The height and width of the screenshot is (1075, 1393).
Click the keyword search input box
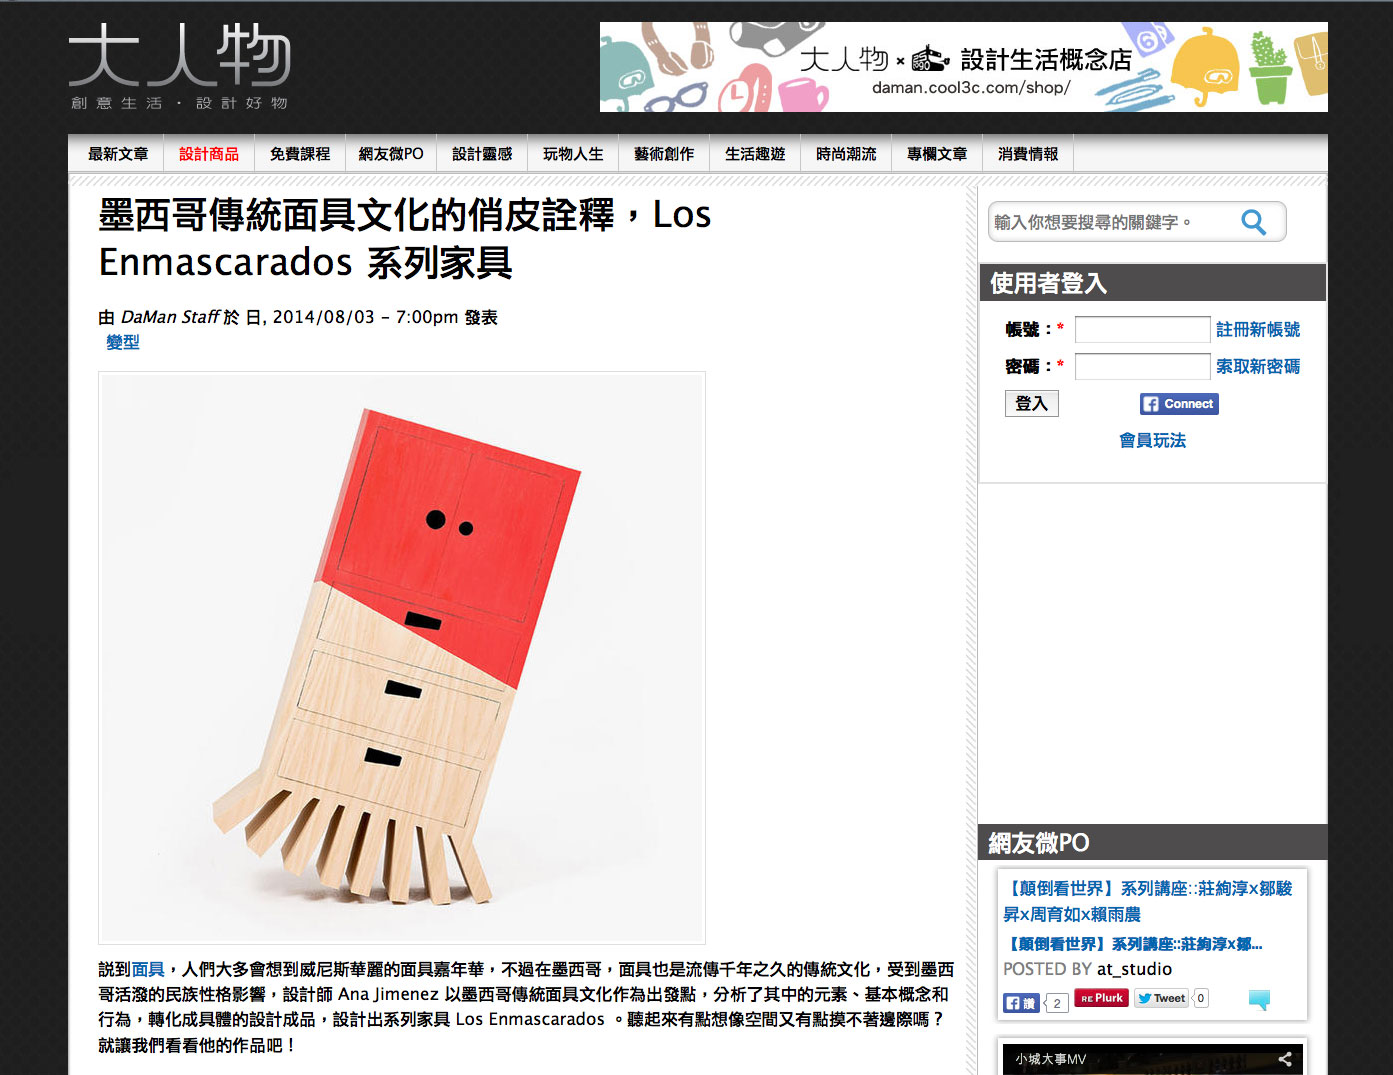click(1112, 222)
